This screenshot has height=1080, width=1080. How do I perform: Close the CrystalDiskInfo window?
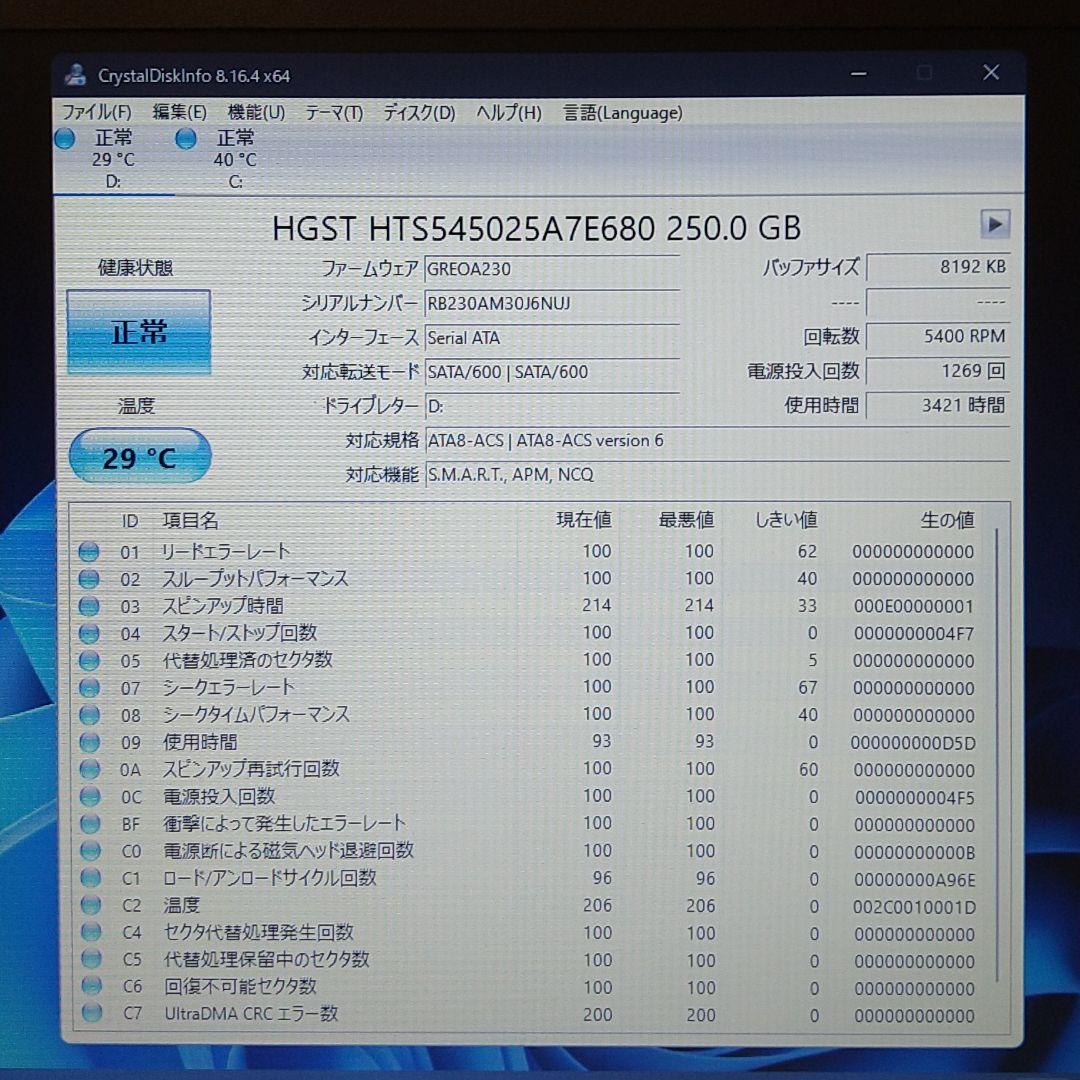pos(991,72)
